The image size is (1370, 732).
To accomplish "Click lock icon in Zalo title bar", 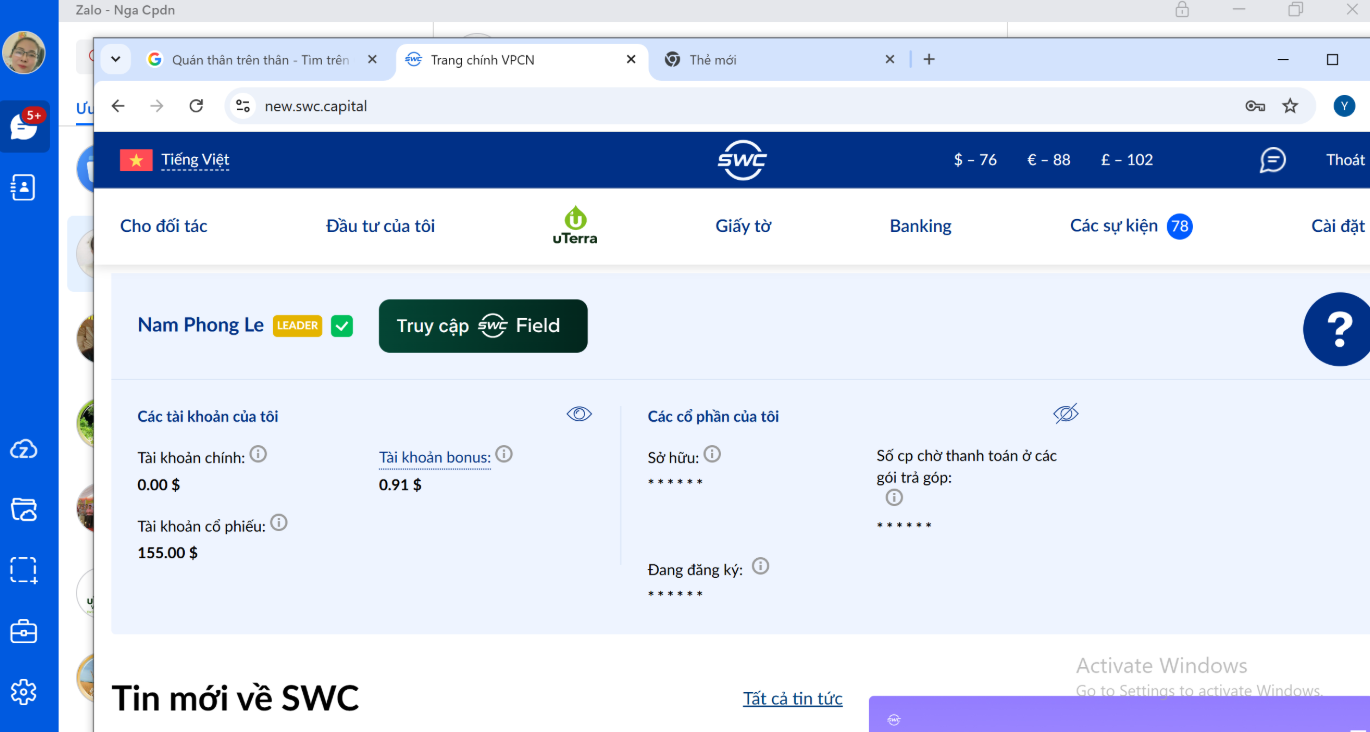I will click(x=1182, y=10).
